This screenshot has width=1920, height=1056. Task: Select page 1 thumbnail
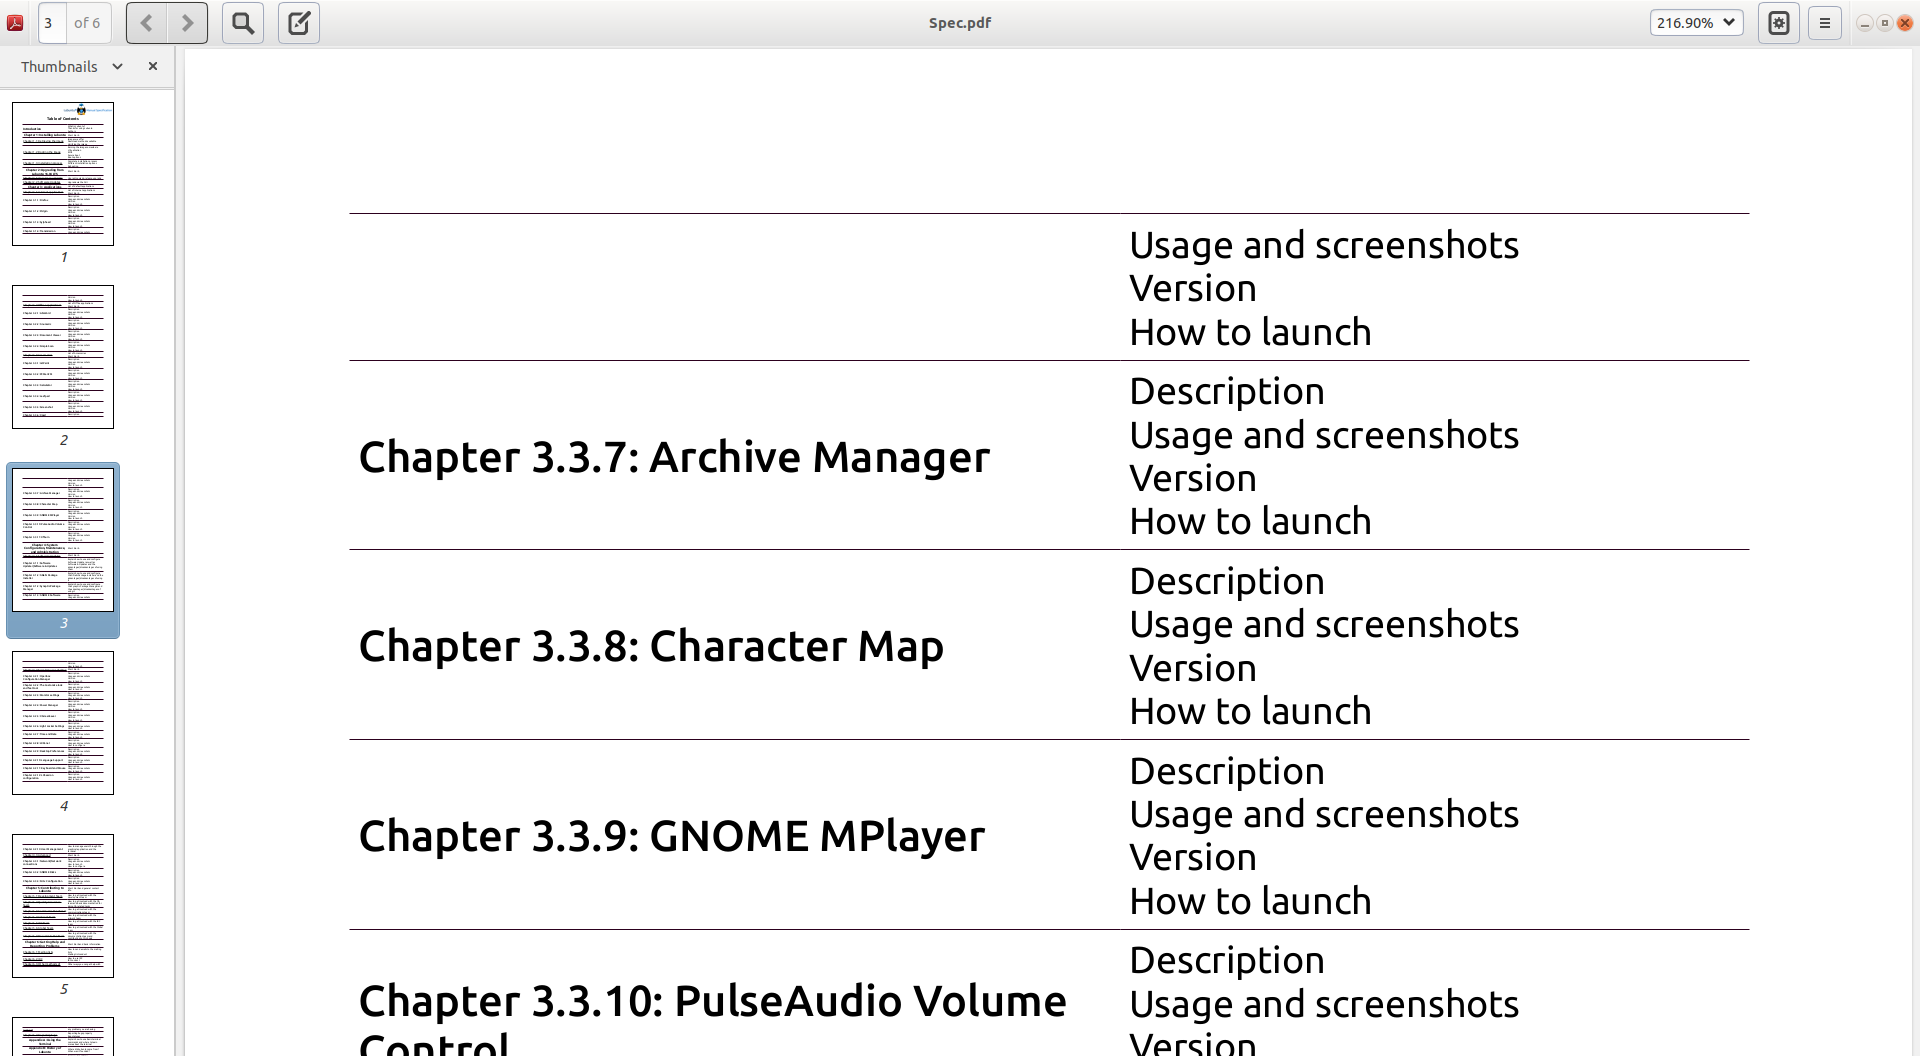tap(63, 174)
